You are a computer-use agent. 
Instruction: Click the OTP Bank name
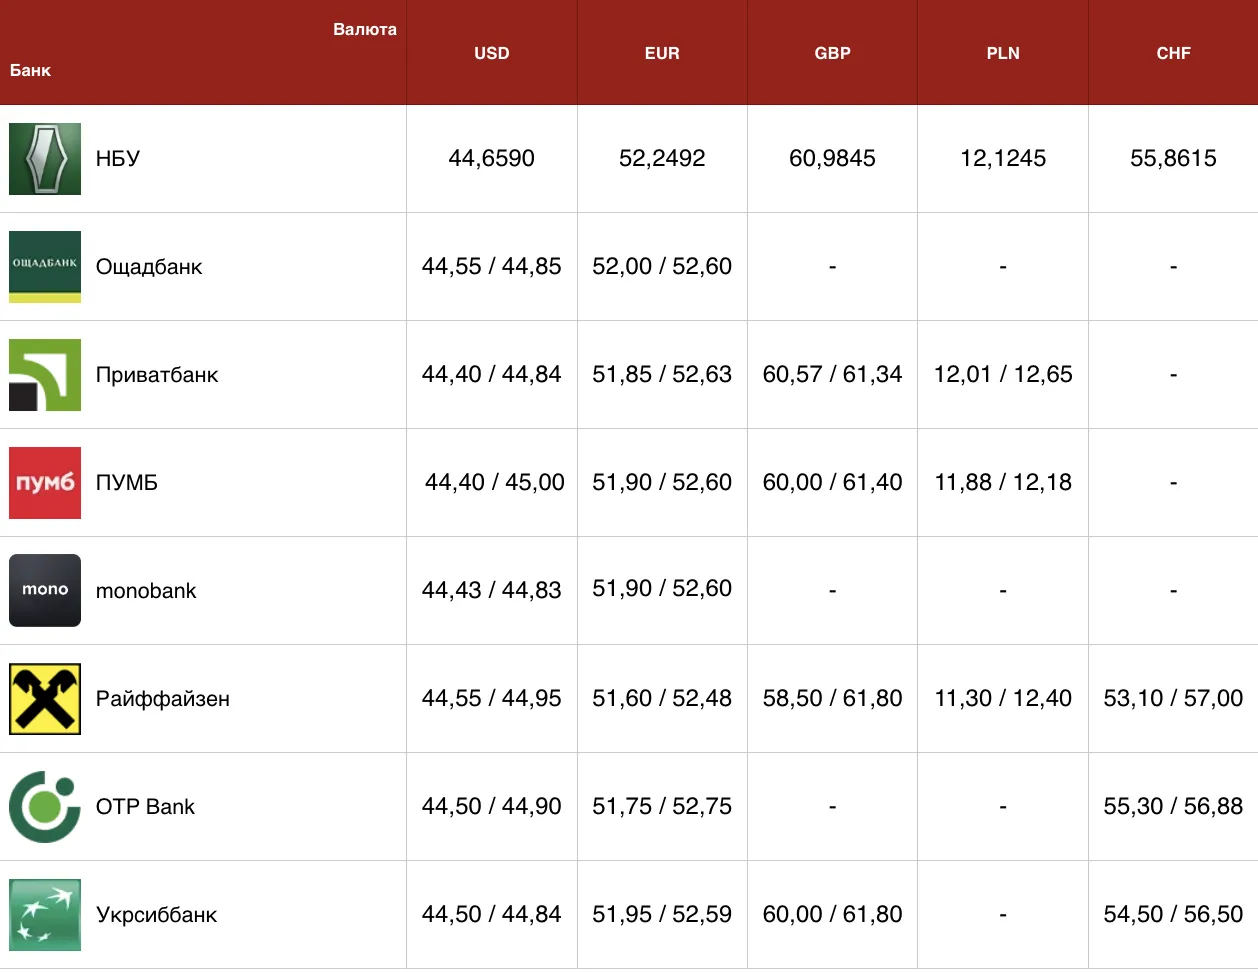coord(145,807)
